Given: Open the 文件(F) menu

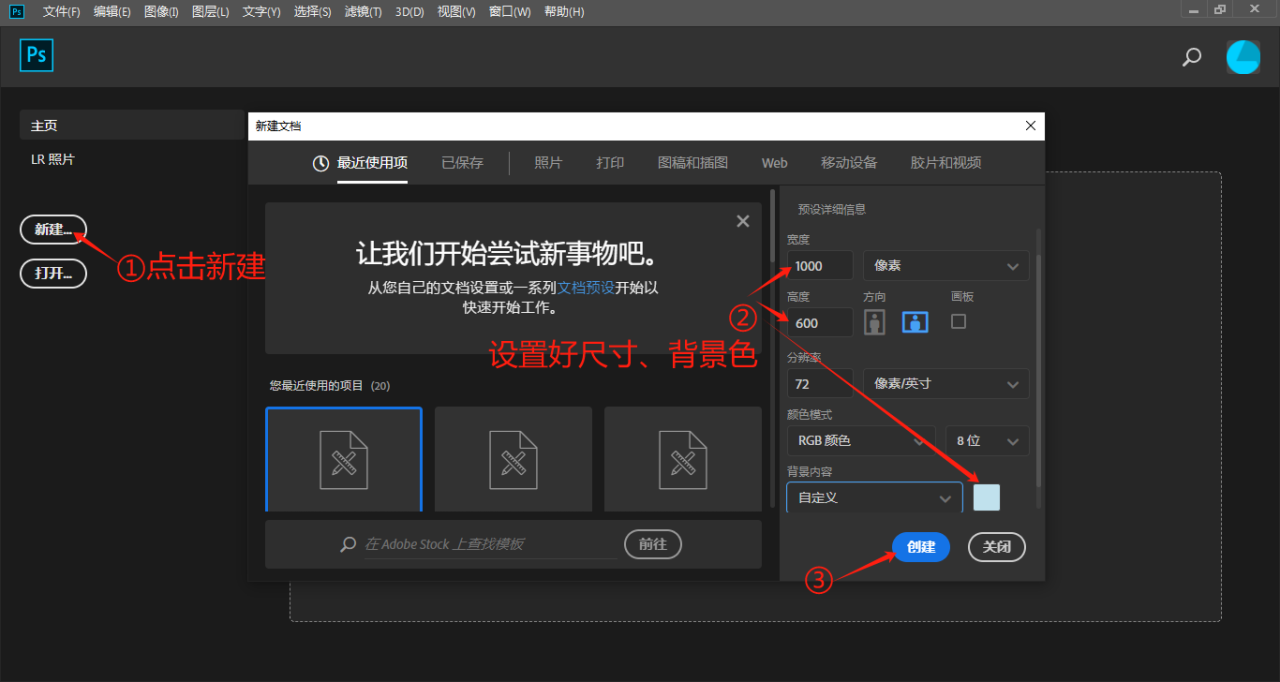Looking at the screenshot, I should [62, 11].
